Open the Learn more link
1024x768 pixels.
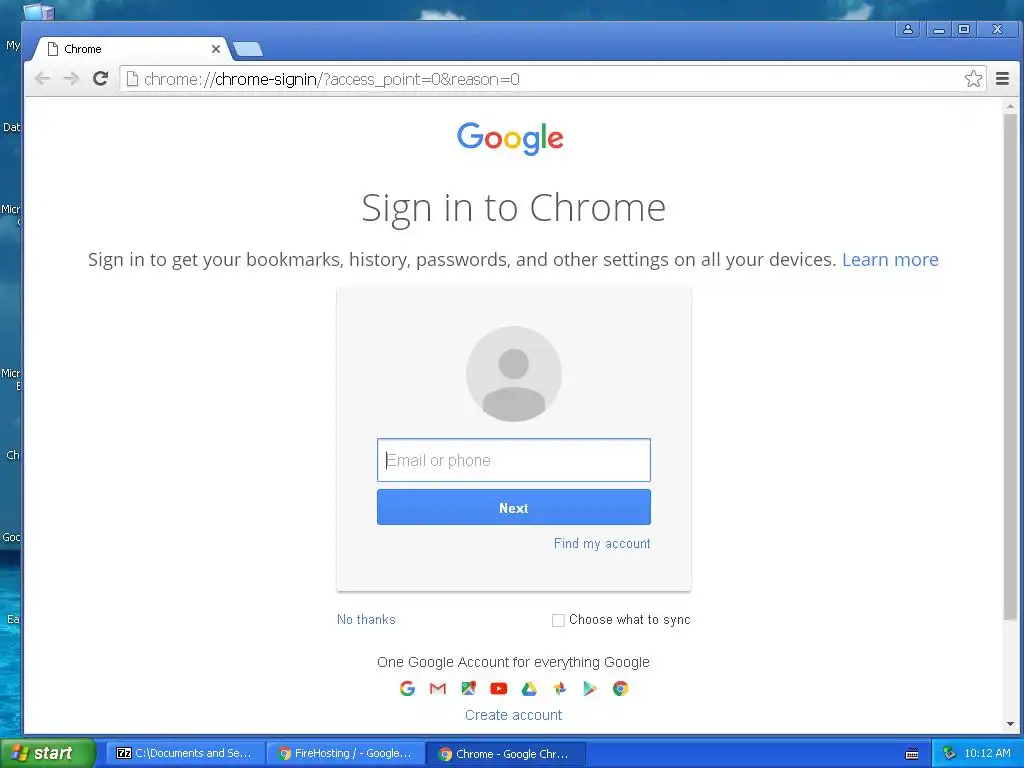[x=890, y=260]
